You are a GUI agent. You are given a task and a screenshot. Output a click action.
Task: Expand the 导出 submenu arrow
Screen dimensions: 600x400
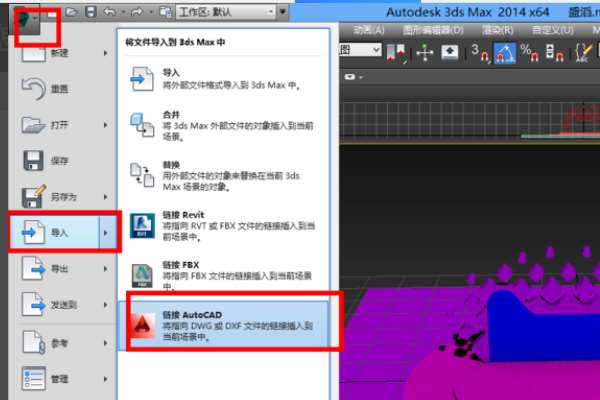(106, 269)
